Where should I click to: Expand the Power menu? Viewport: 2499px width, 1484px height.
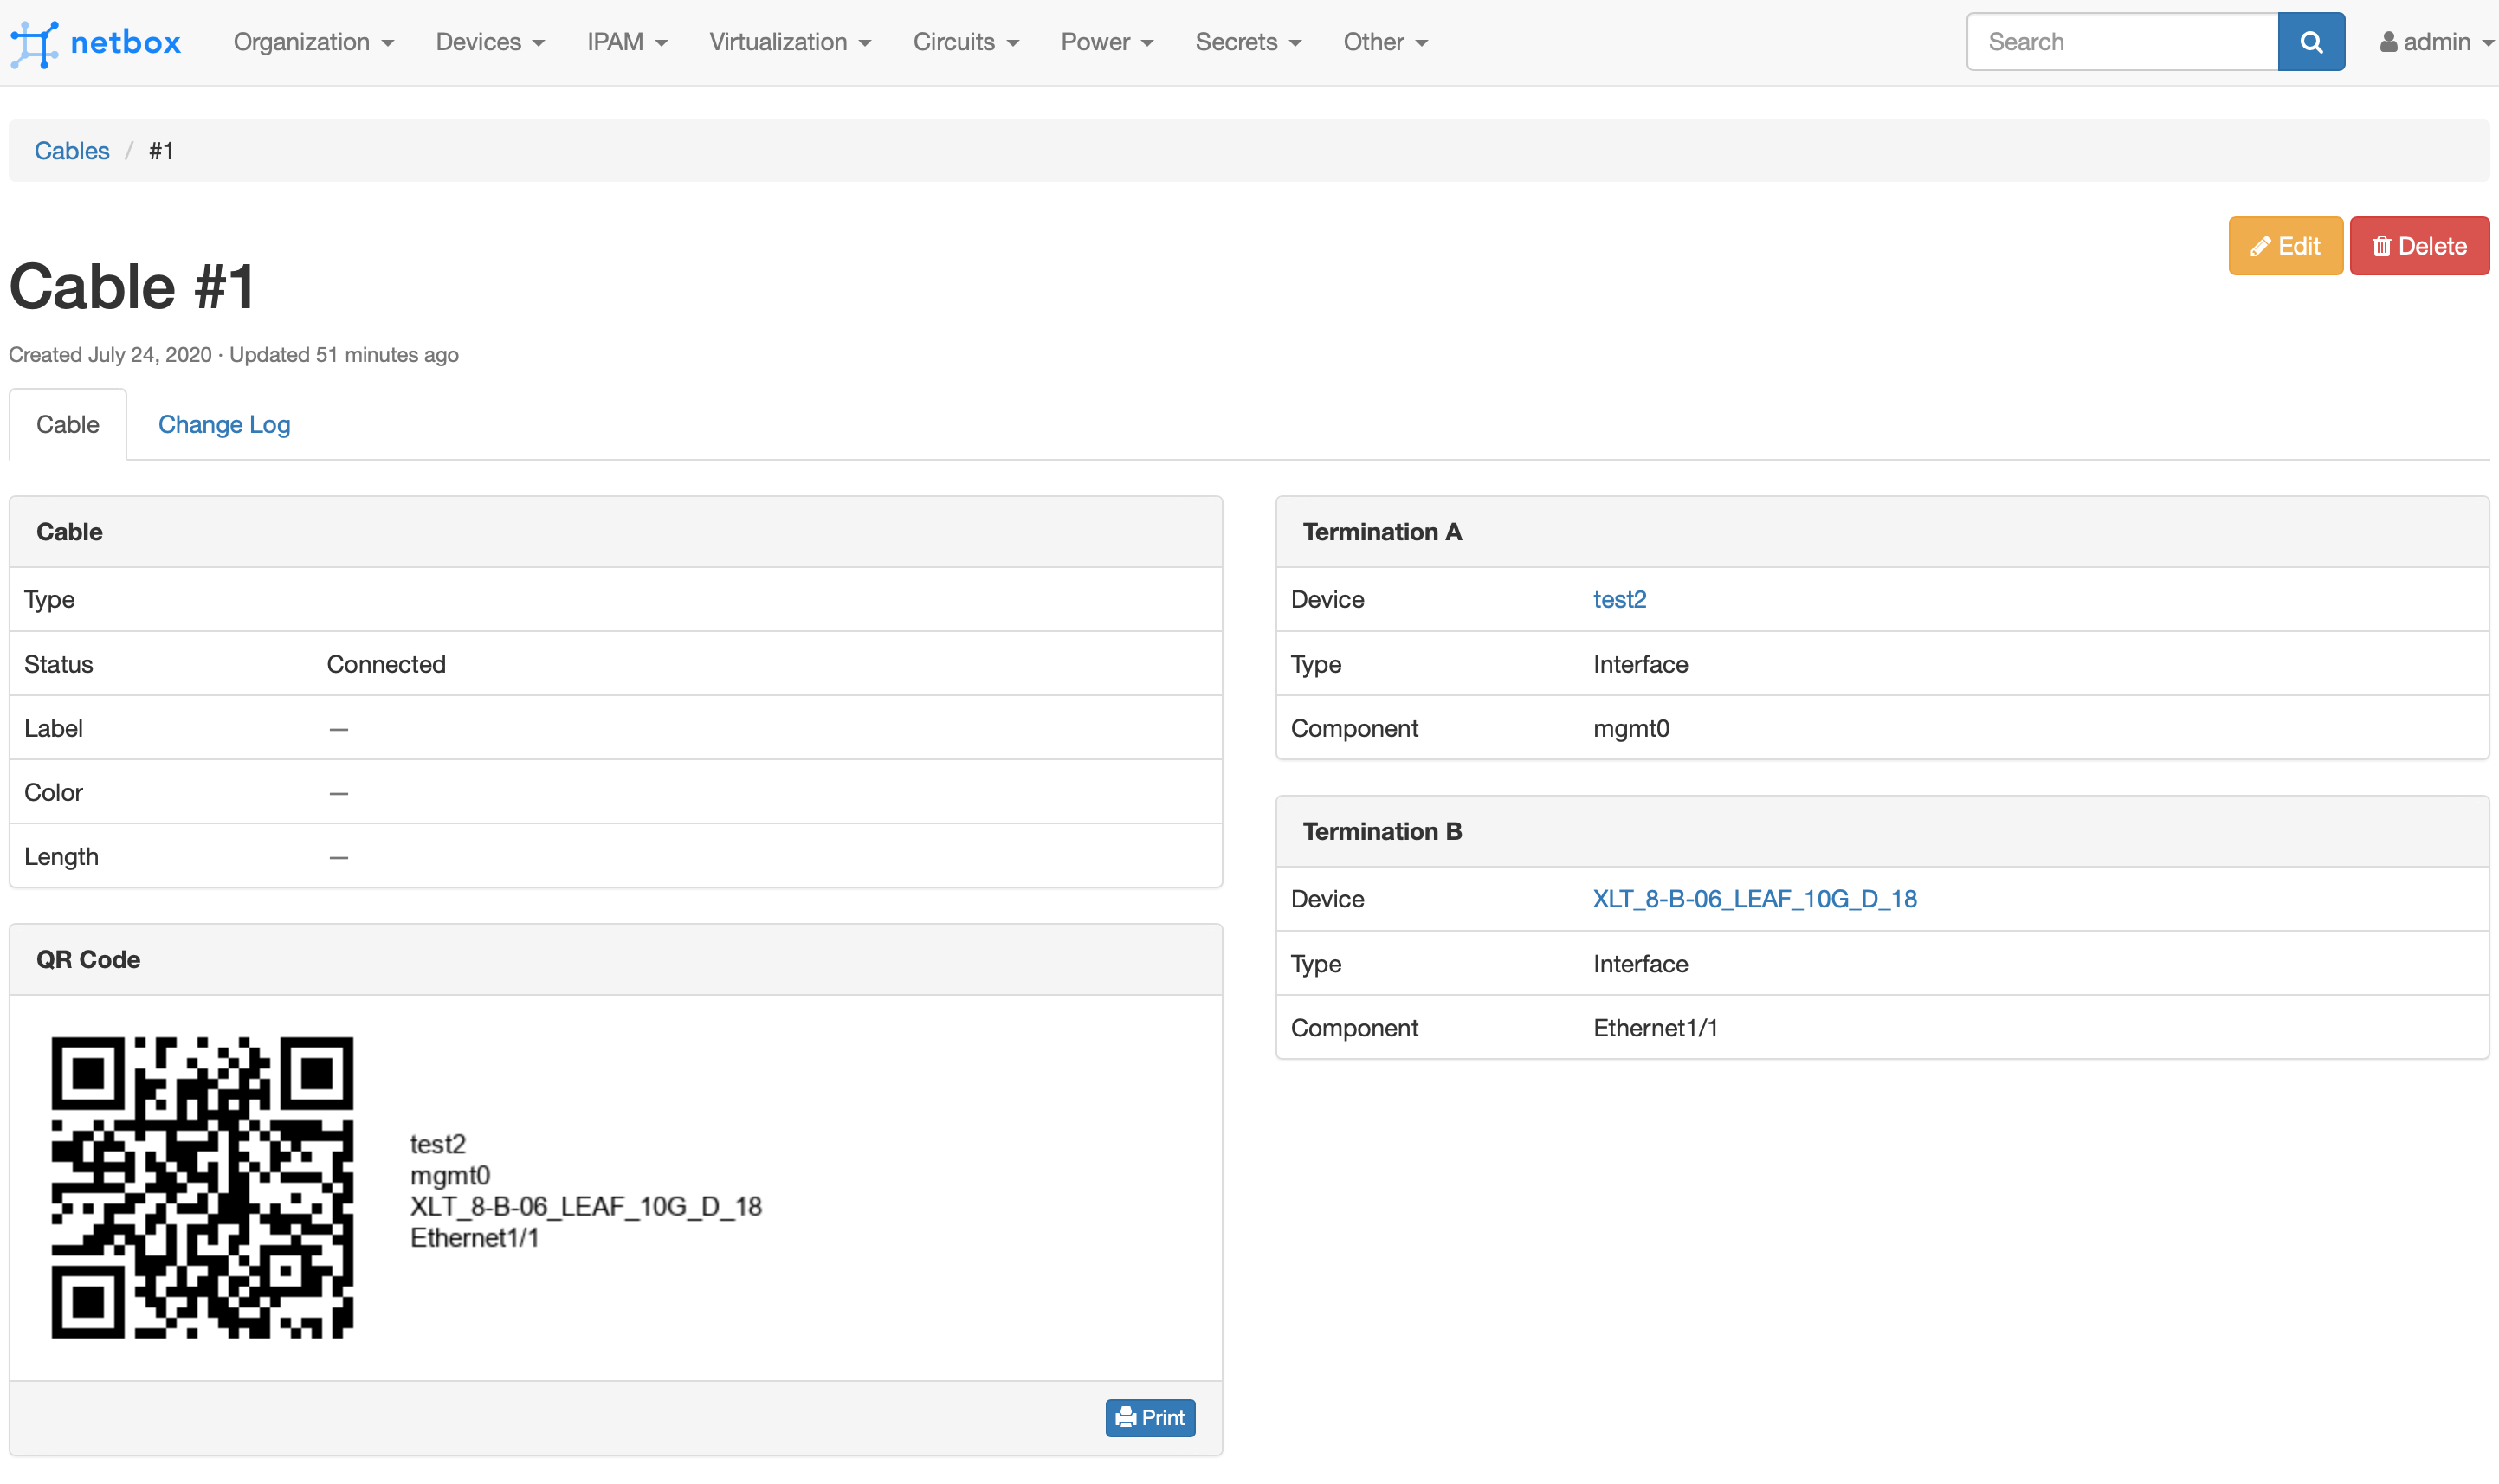[x=1106, y=42]
